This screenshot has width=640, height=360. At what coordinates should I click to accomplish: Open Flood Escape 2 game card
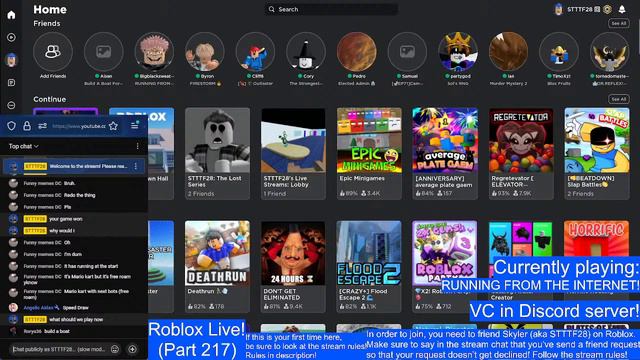[x=369, y=266]
